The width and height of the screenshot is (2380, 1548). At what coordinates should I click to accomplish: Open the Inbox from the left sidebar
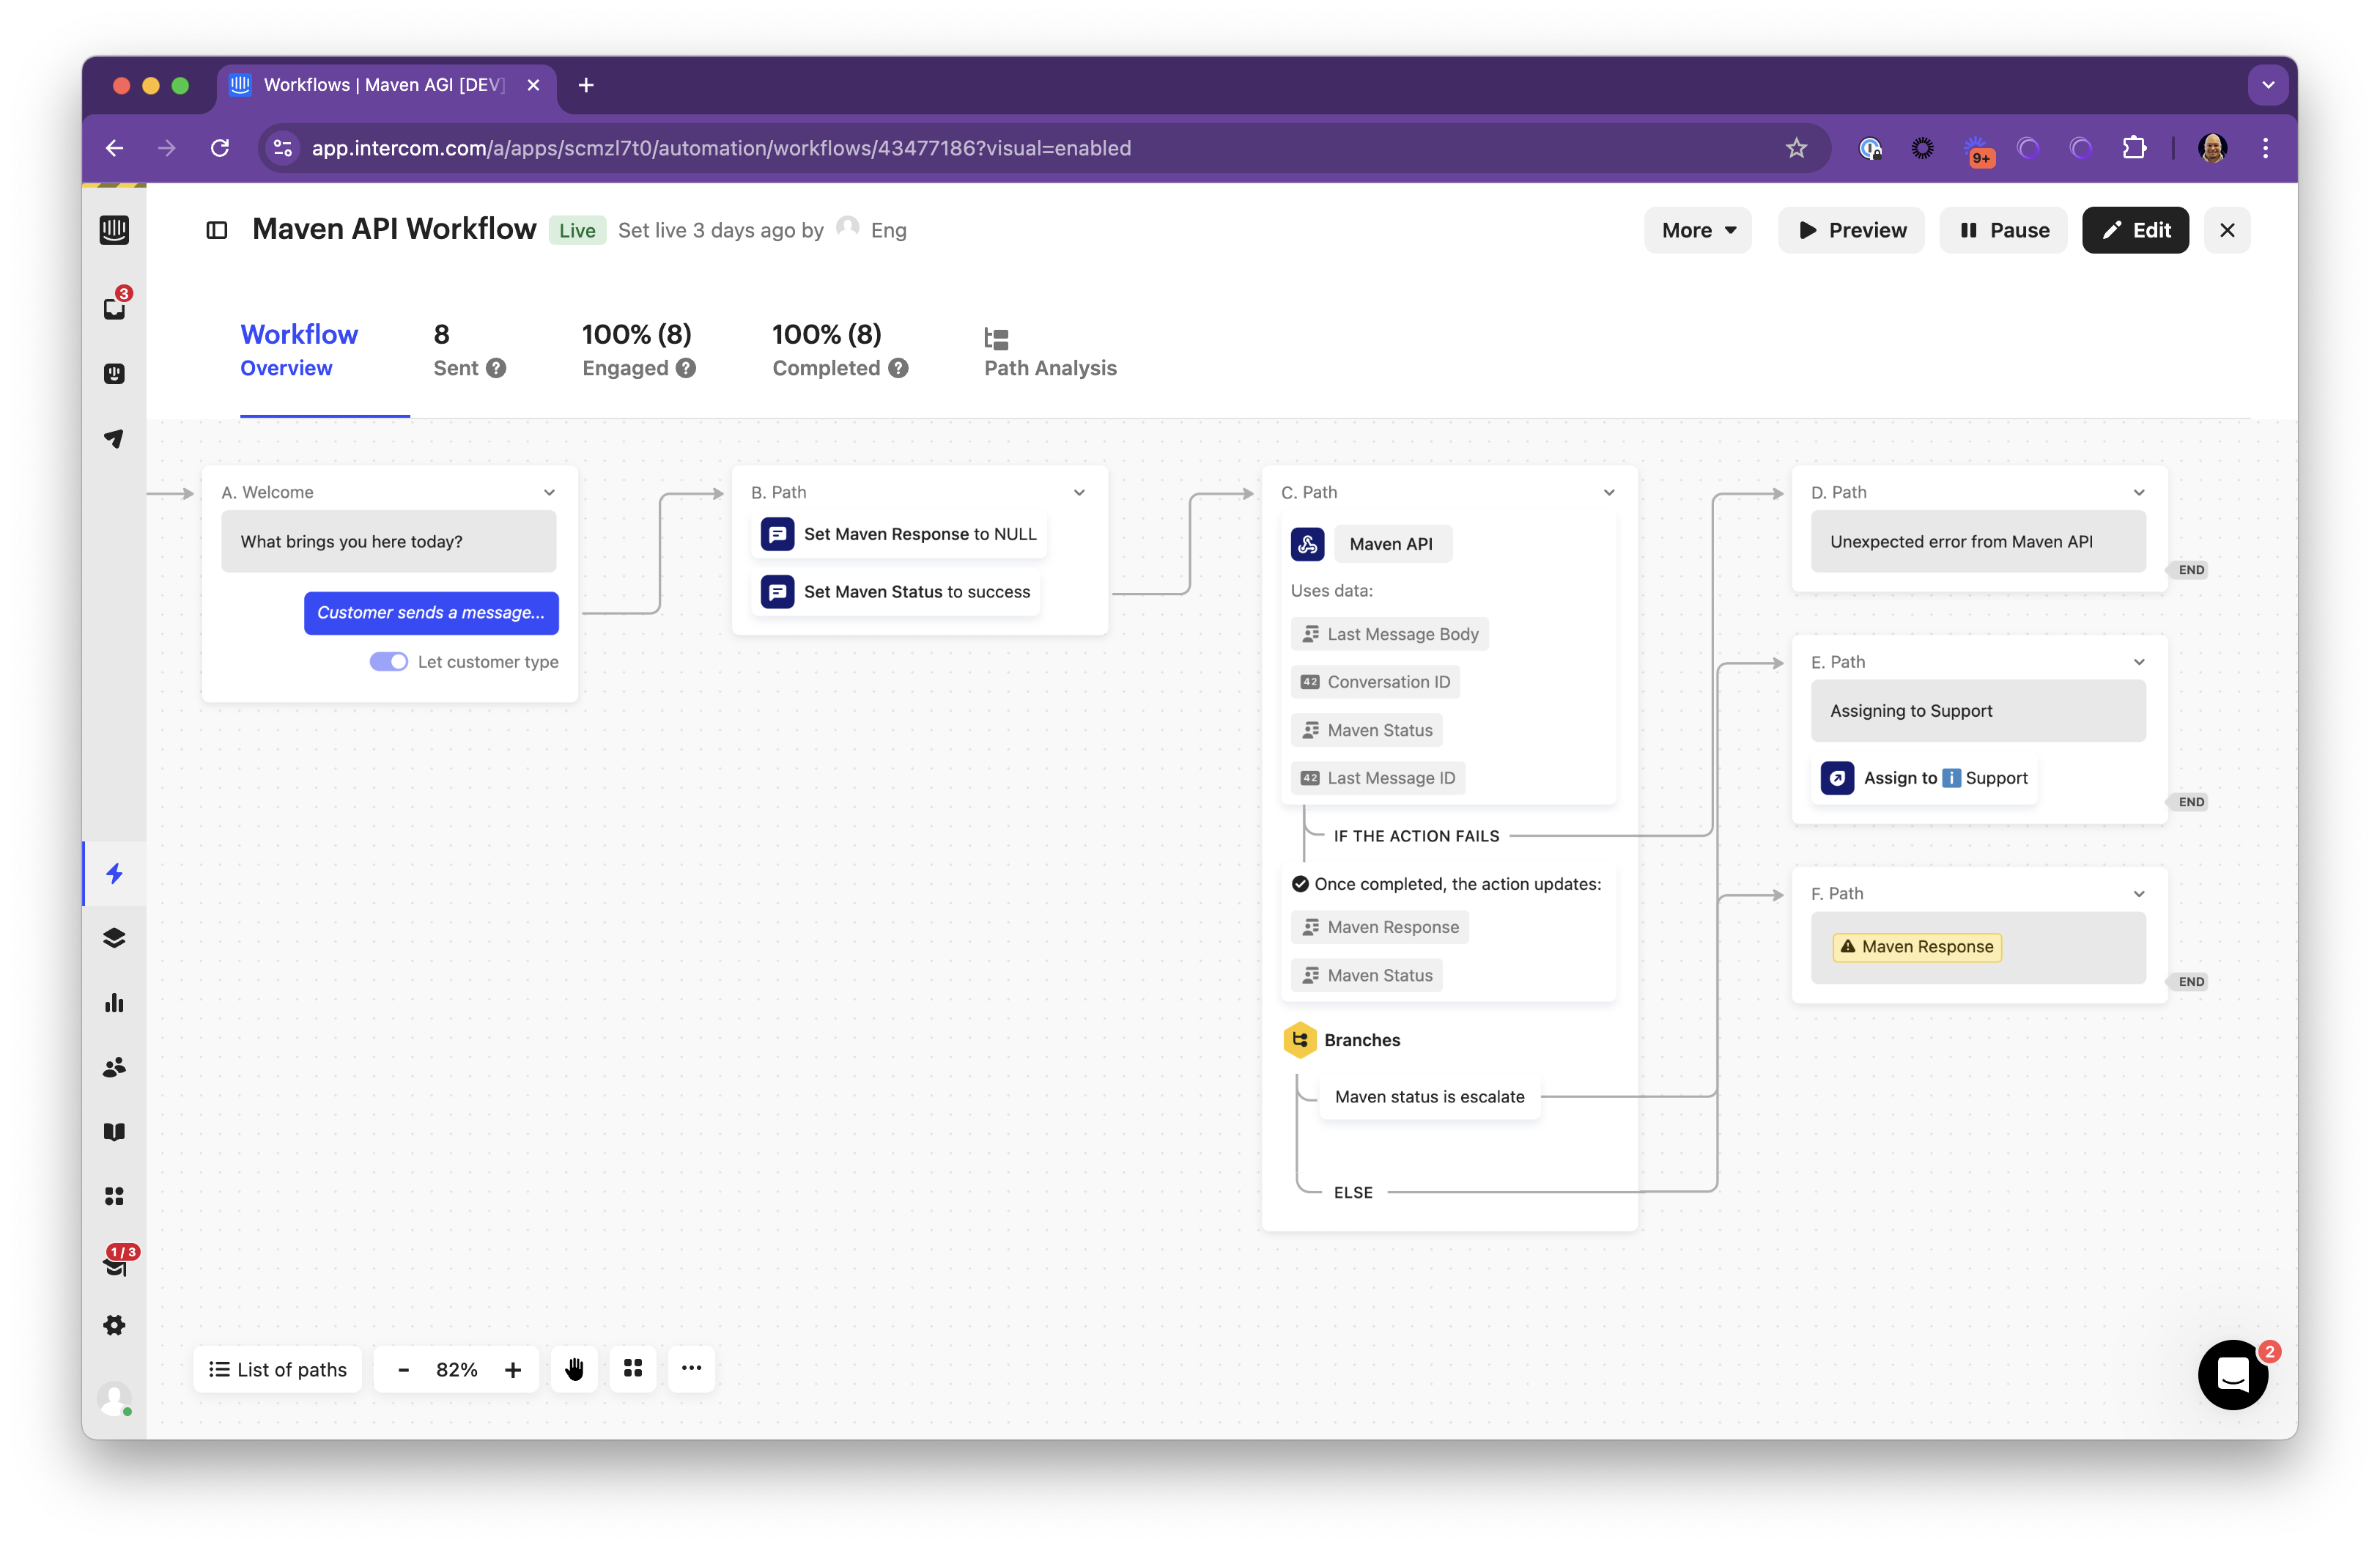pyautogui.click(x=114, y=308)
